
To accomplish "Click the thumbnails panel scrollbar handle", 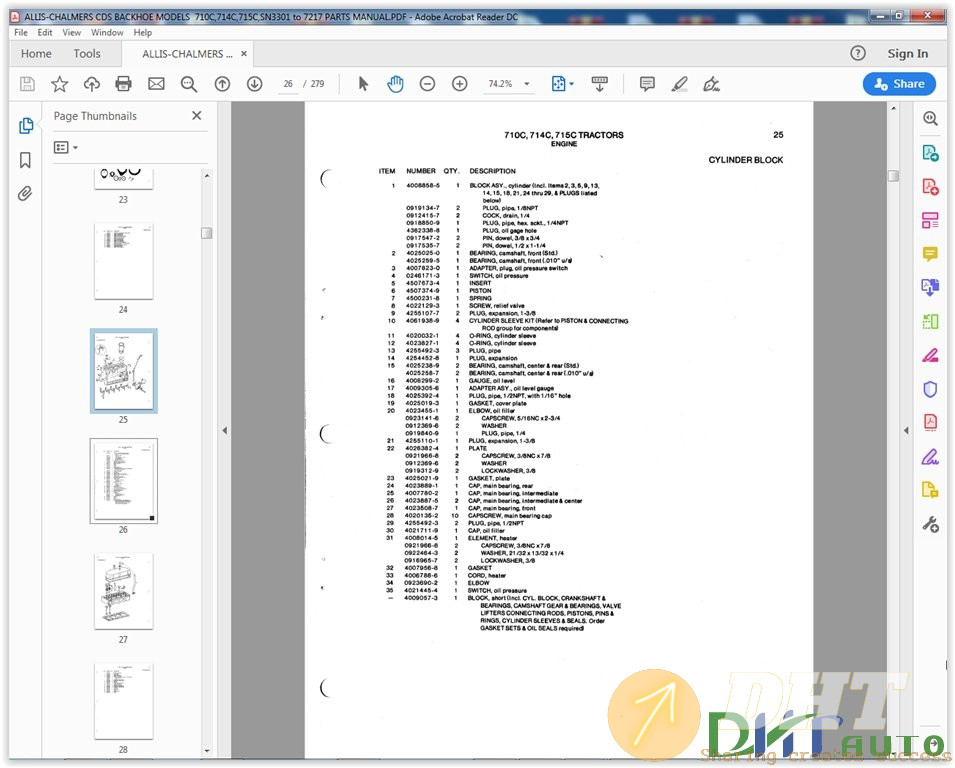I will coord(206,233).
